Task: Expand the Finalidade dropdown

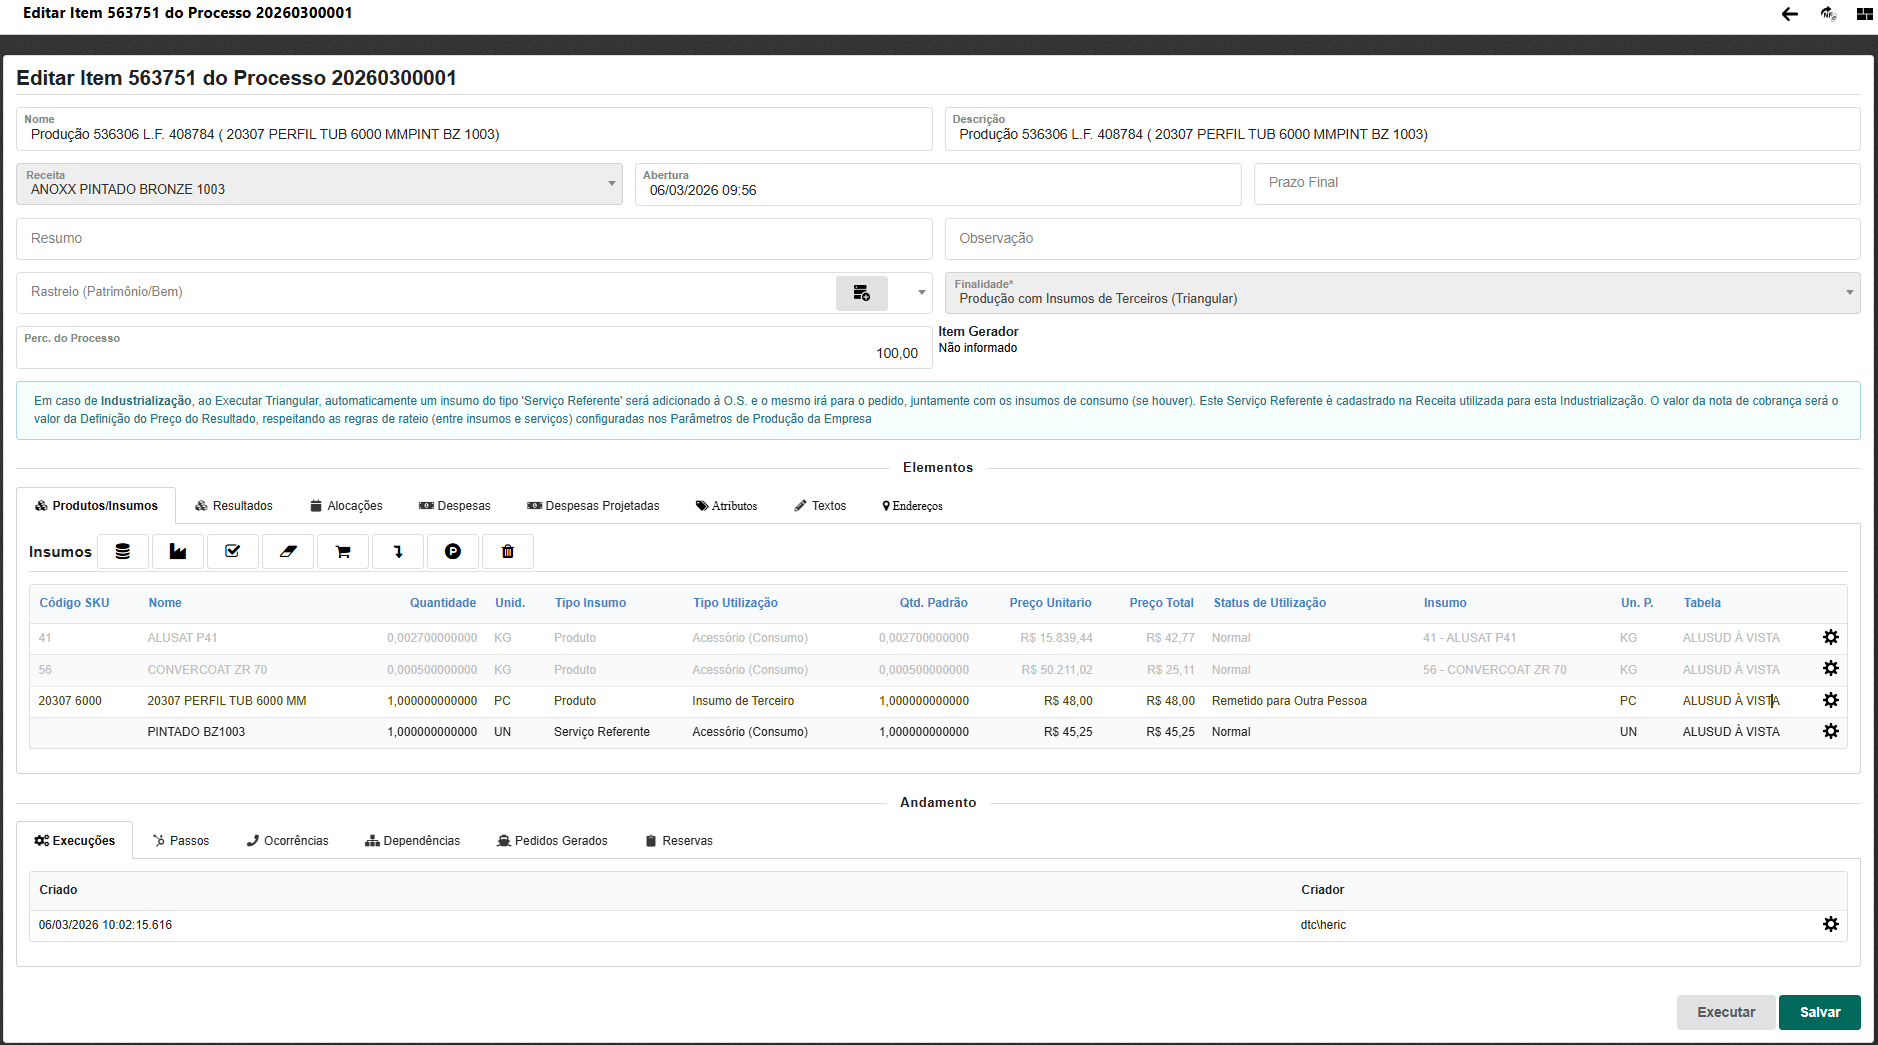Action: tap(1849, 293)
